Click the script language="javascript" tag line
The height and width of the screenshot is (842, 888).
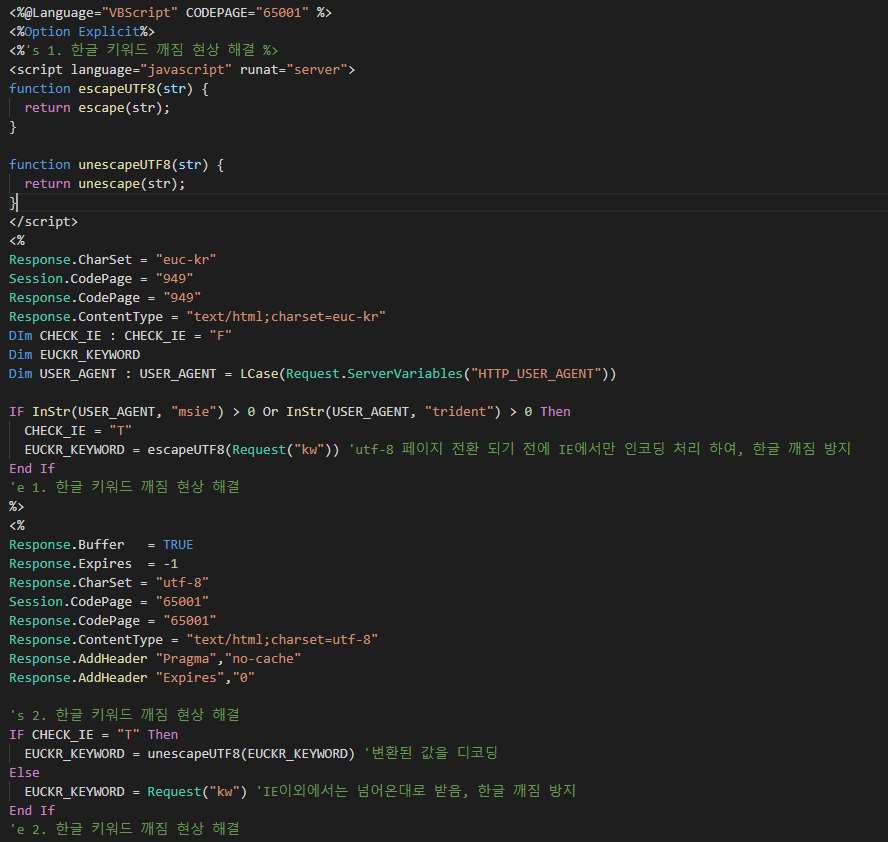coord(182,70)
